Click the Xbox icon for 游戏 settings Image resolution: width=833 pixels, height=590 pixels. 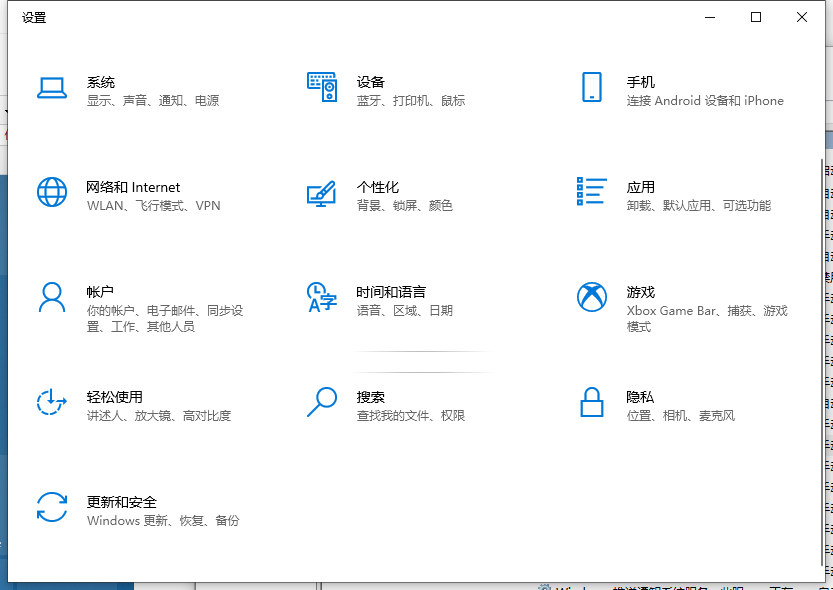591,298
